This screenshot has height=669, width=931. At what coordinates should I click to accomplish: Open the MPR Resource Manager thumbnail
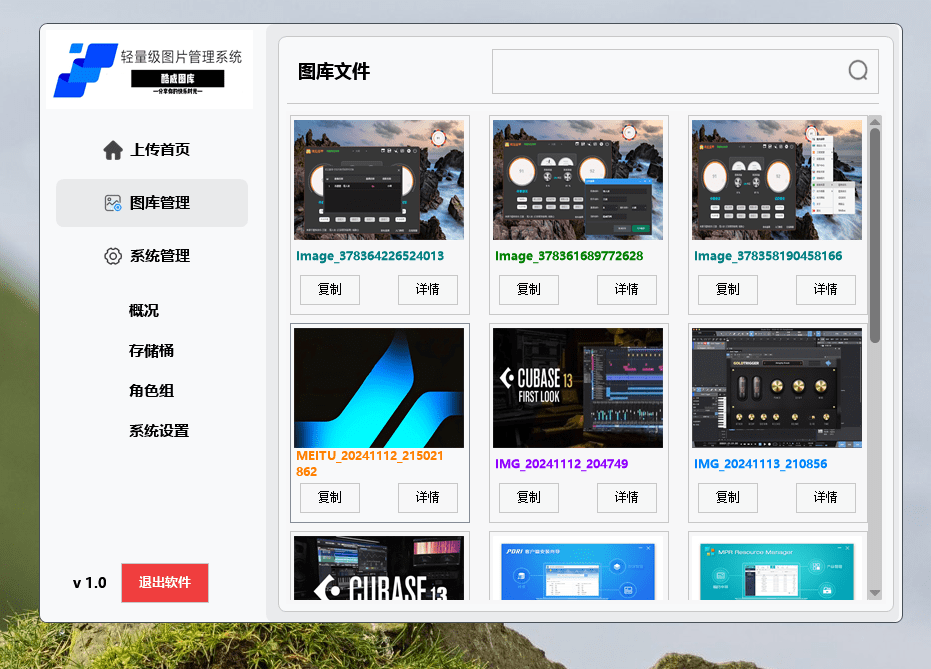pyautogui.click(x=777, y=570)
